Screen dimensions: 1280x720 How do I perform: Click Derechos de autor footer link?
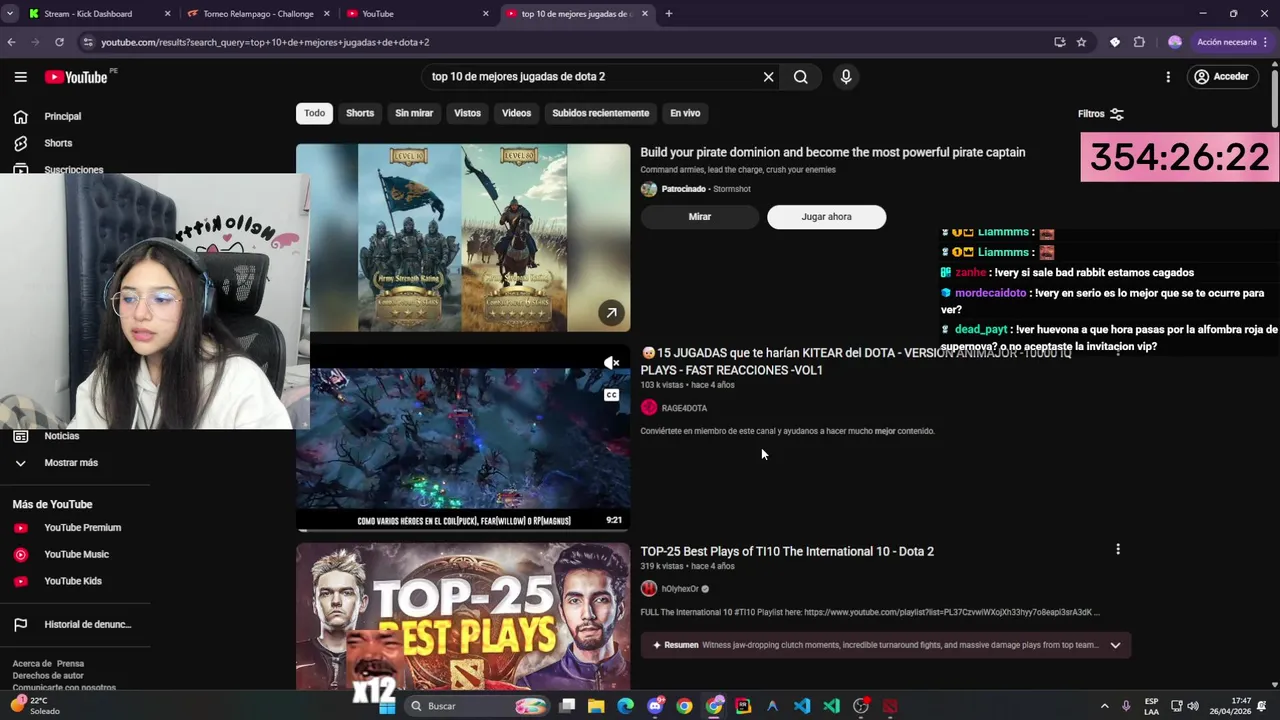coord(48,676)
